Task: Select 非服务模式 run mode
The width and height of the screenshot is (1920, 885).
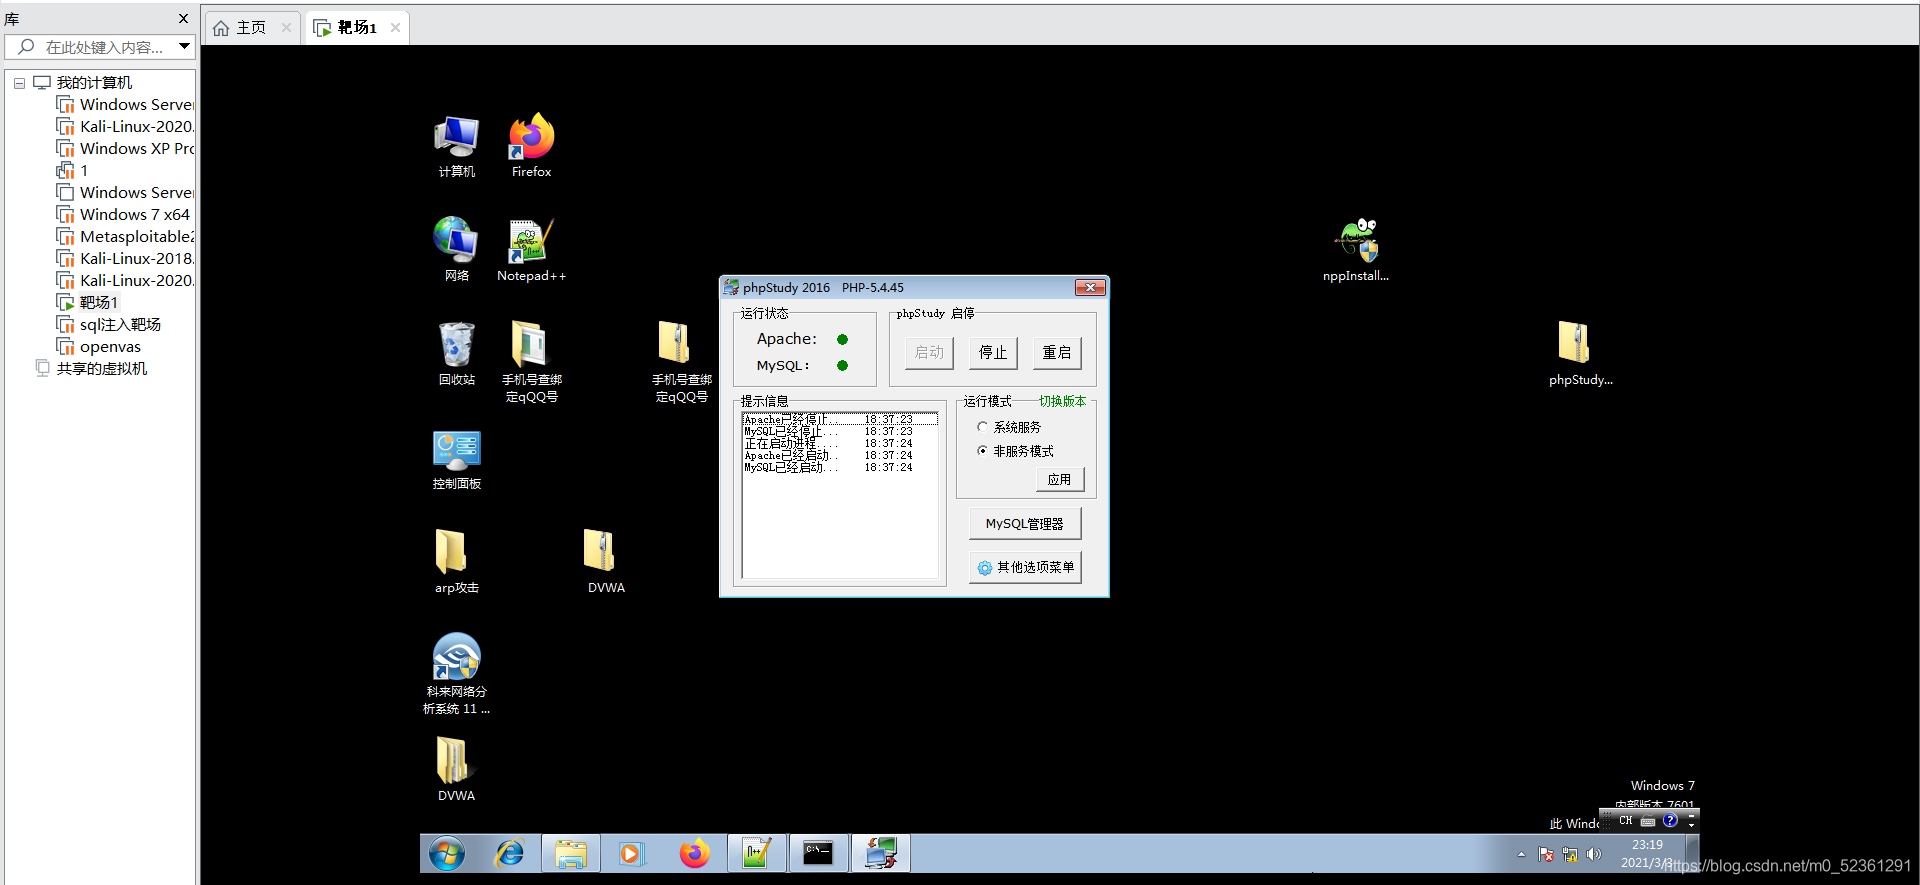Action: point(1014,451)
